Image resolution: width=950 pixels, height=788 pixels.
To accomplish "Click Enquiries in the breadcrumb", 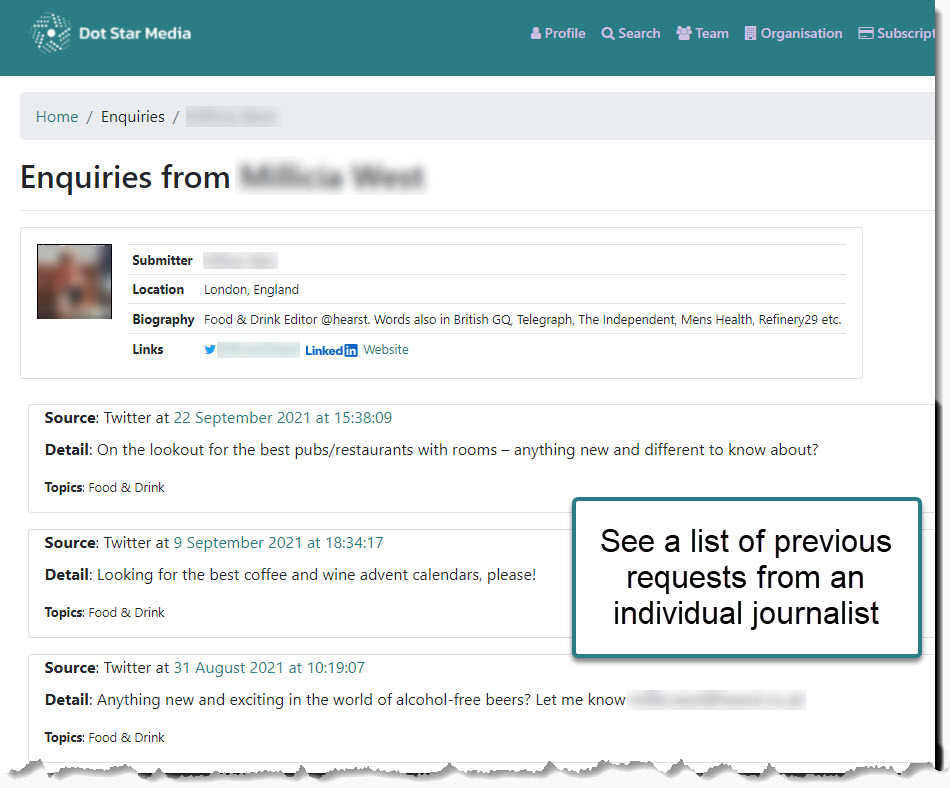I will pos(133,116).
